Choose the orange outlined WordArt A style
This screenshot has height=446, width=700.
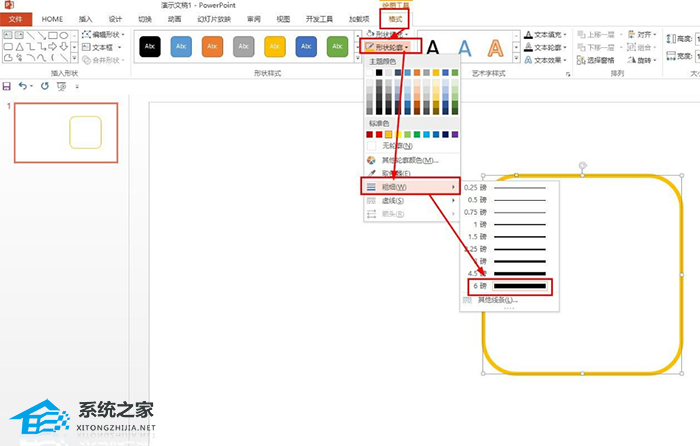[x=496, y=47]
